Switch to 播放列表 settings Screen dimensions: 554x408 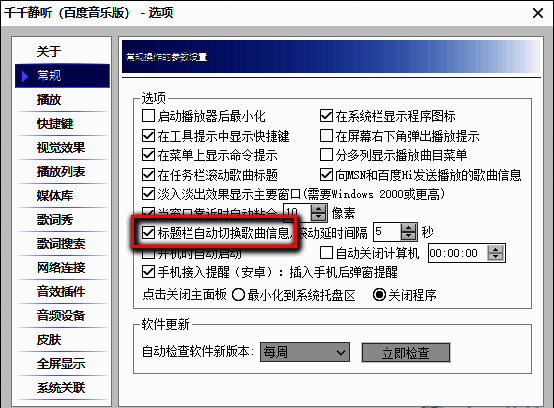tap(62, 172)
